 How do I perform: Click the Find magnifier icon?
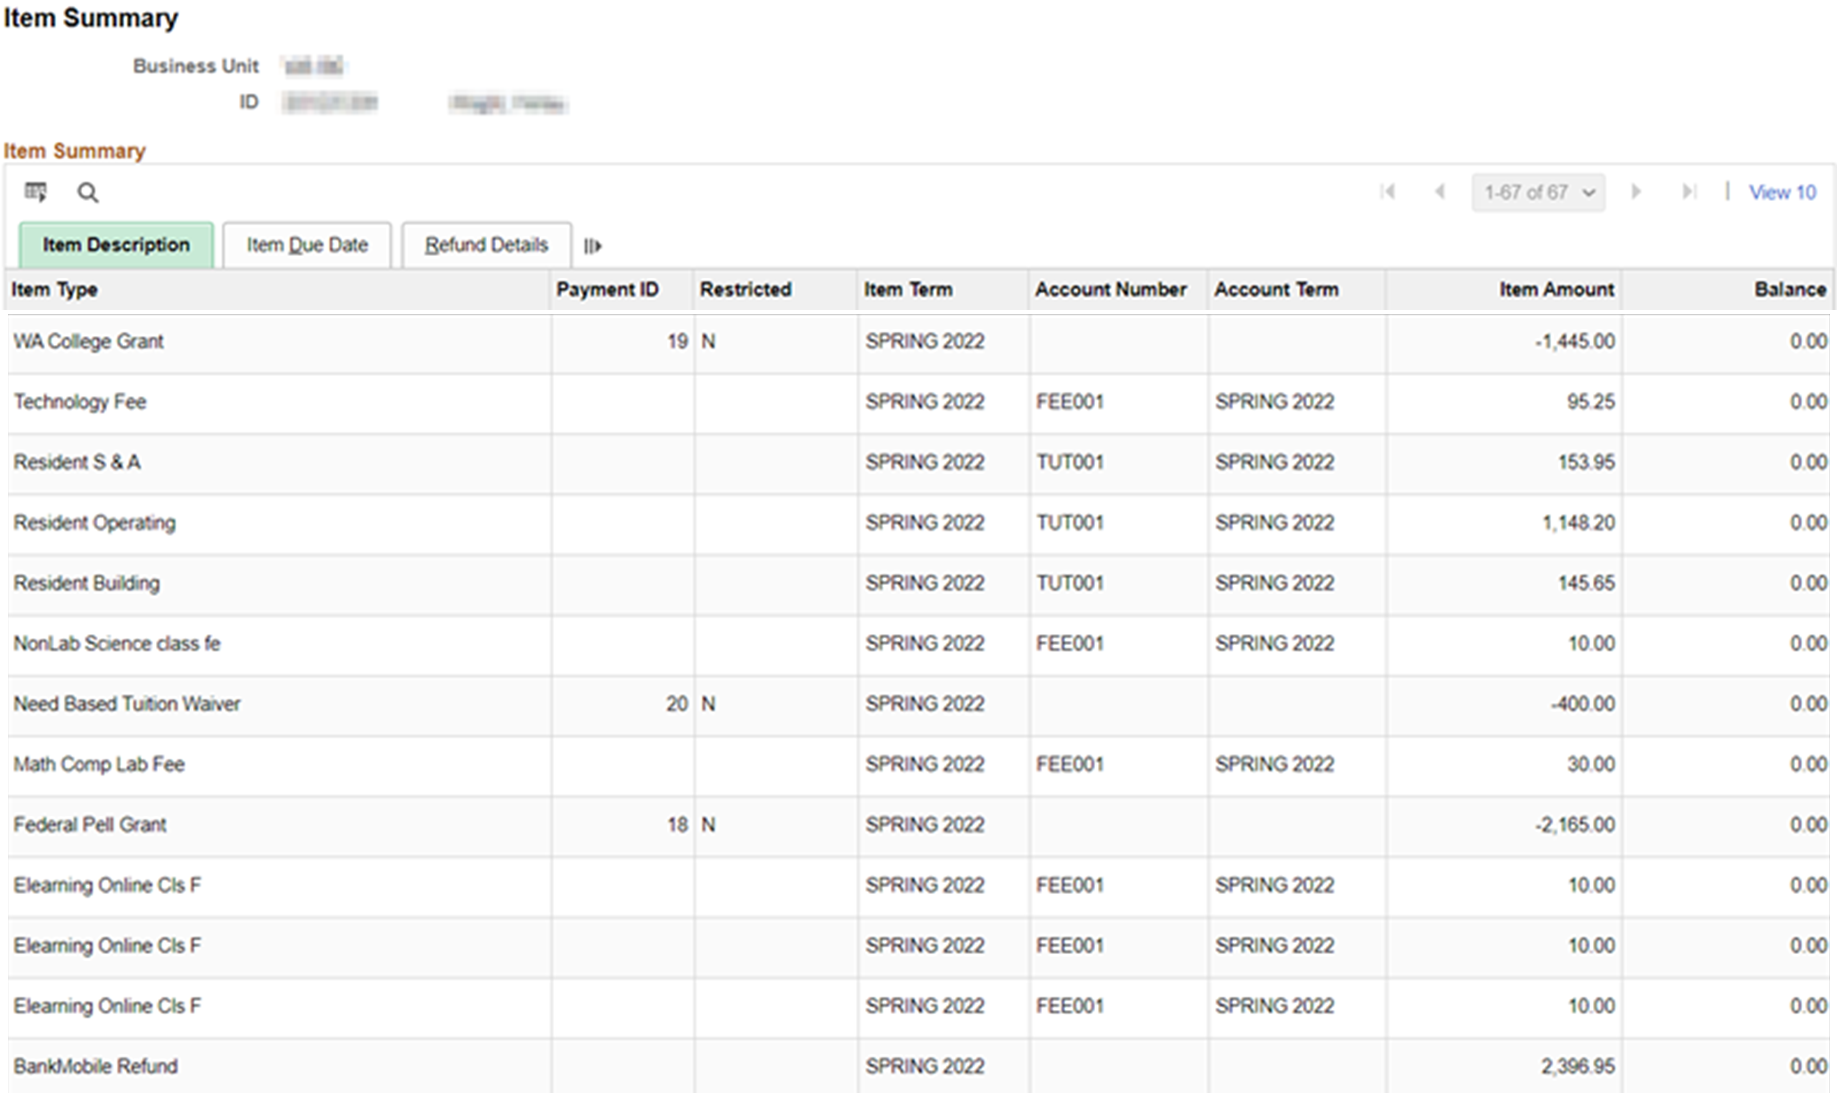click(88, 193)
